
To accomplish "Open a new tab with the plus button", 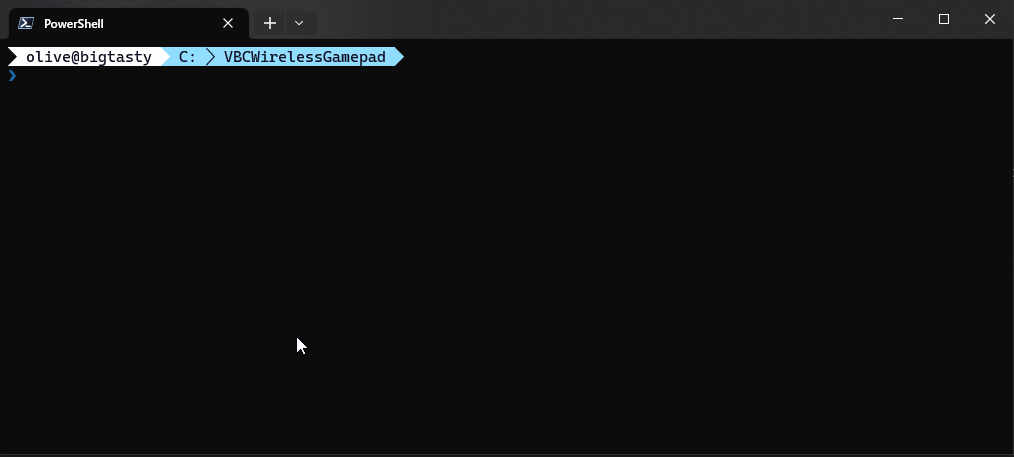I will (270, 23).
